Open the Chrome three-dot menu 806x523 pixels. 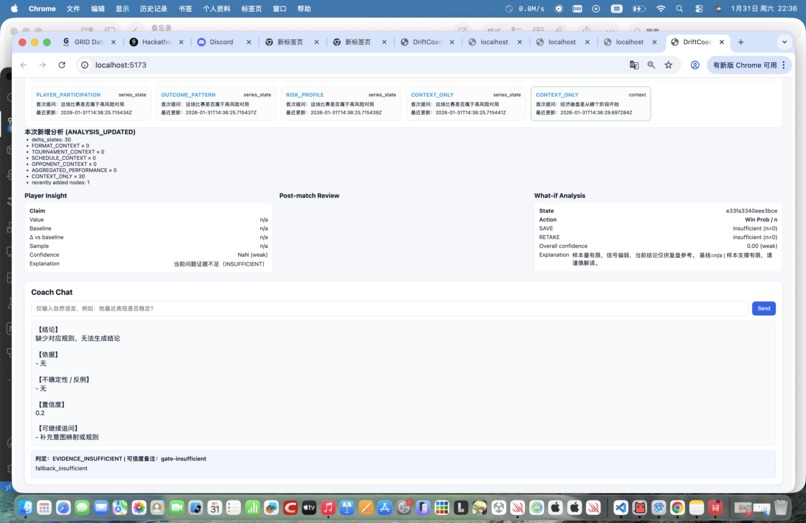783,65
